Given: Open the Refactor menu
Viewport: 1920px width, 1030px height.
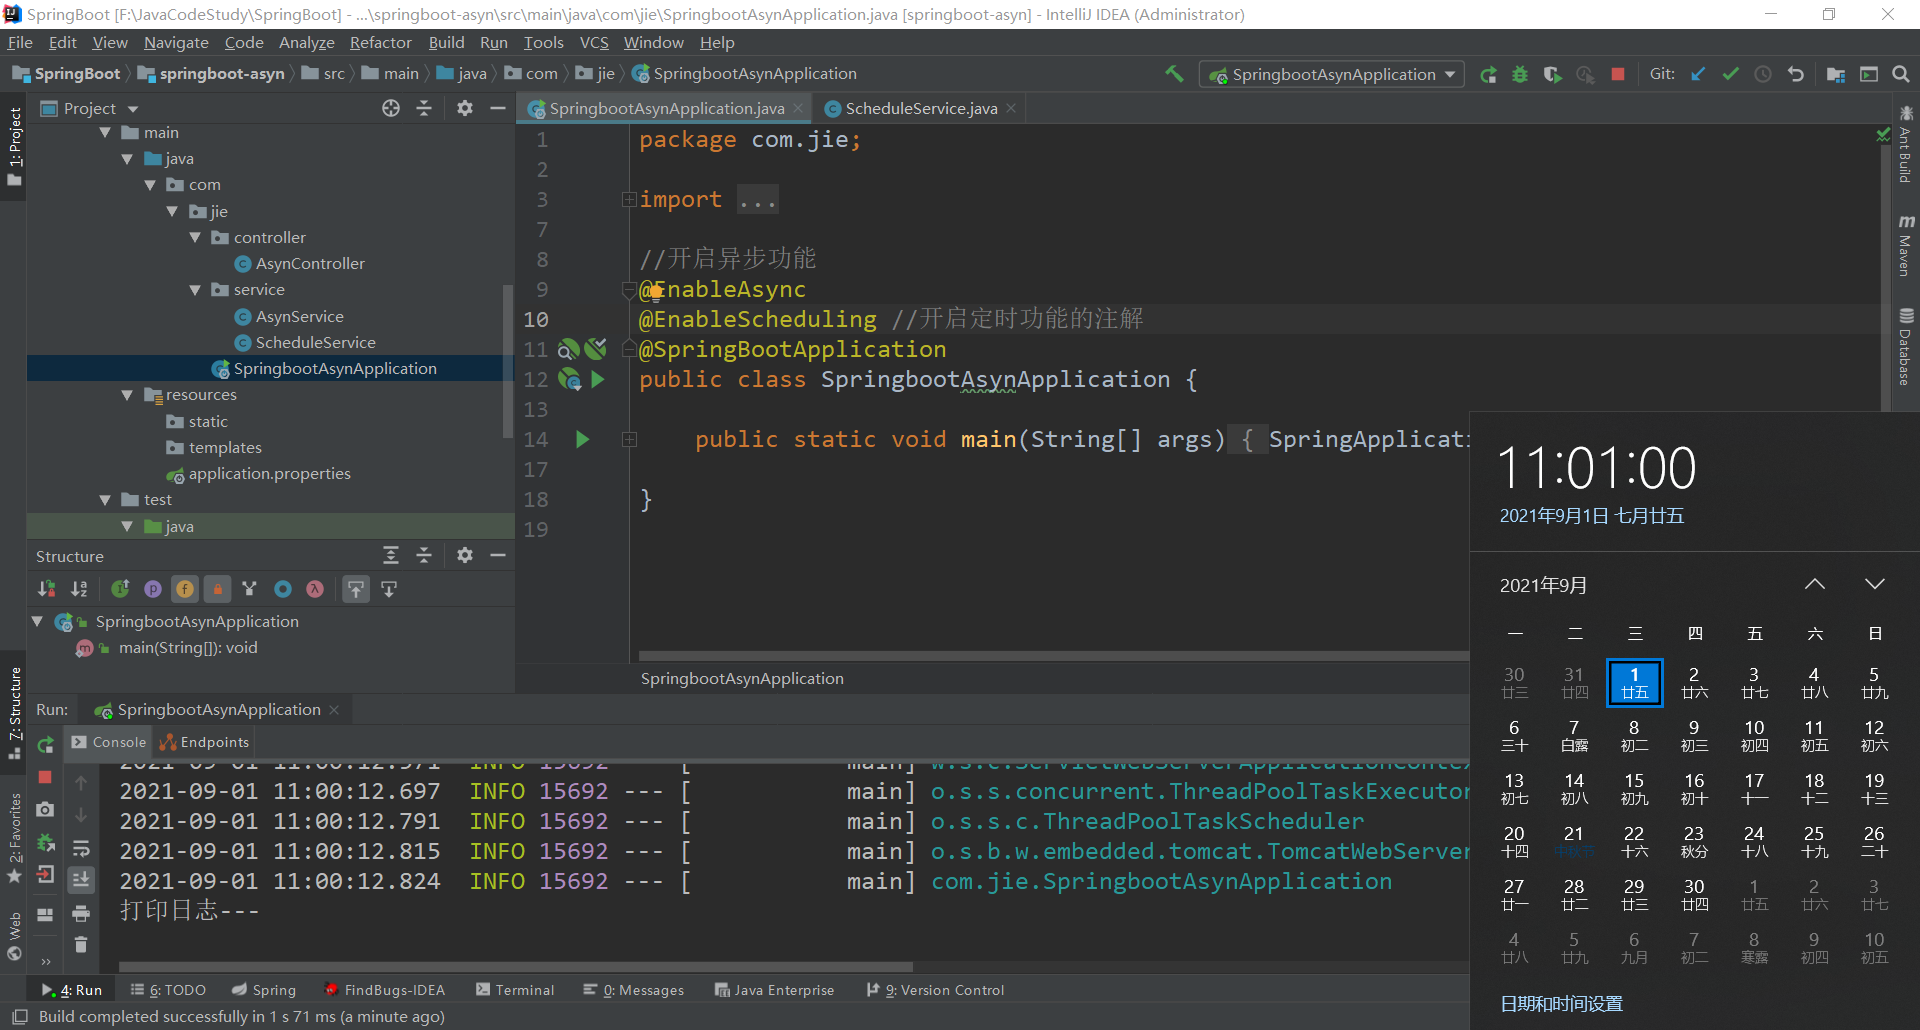Looking at the screenshot, I should (x=380, y=43).
